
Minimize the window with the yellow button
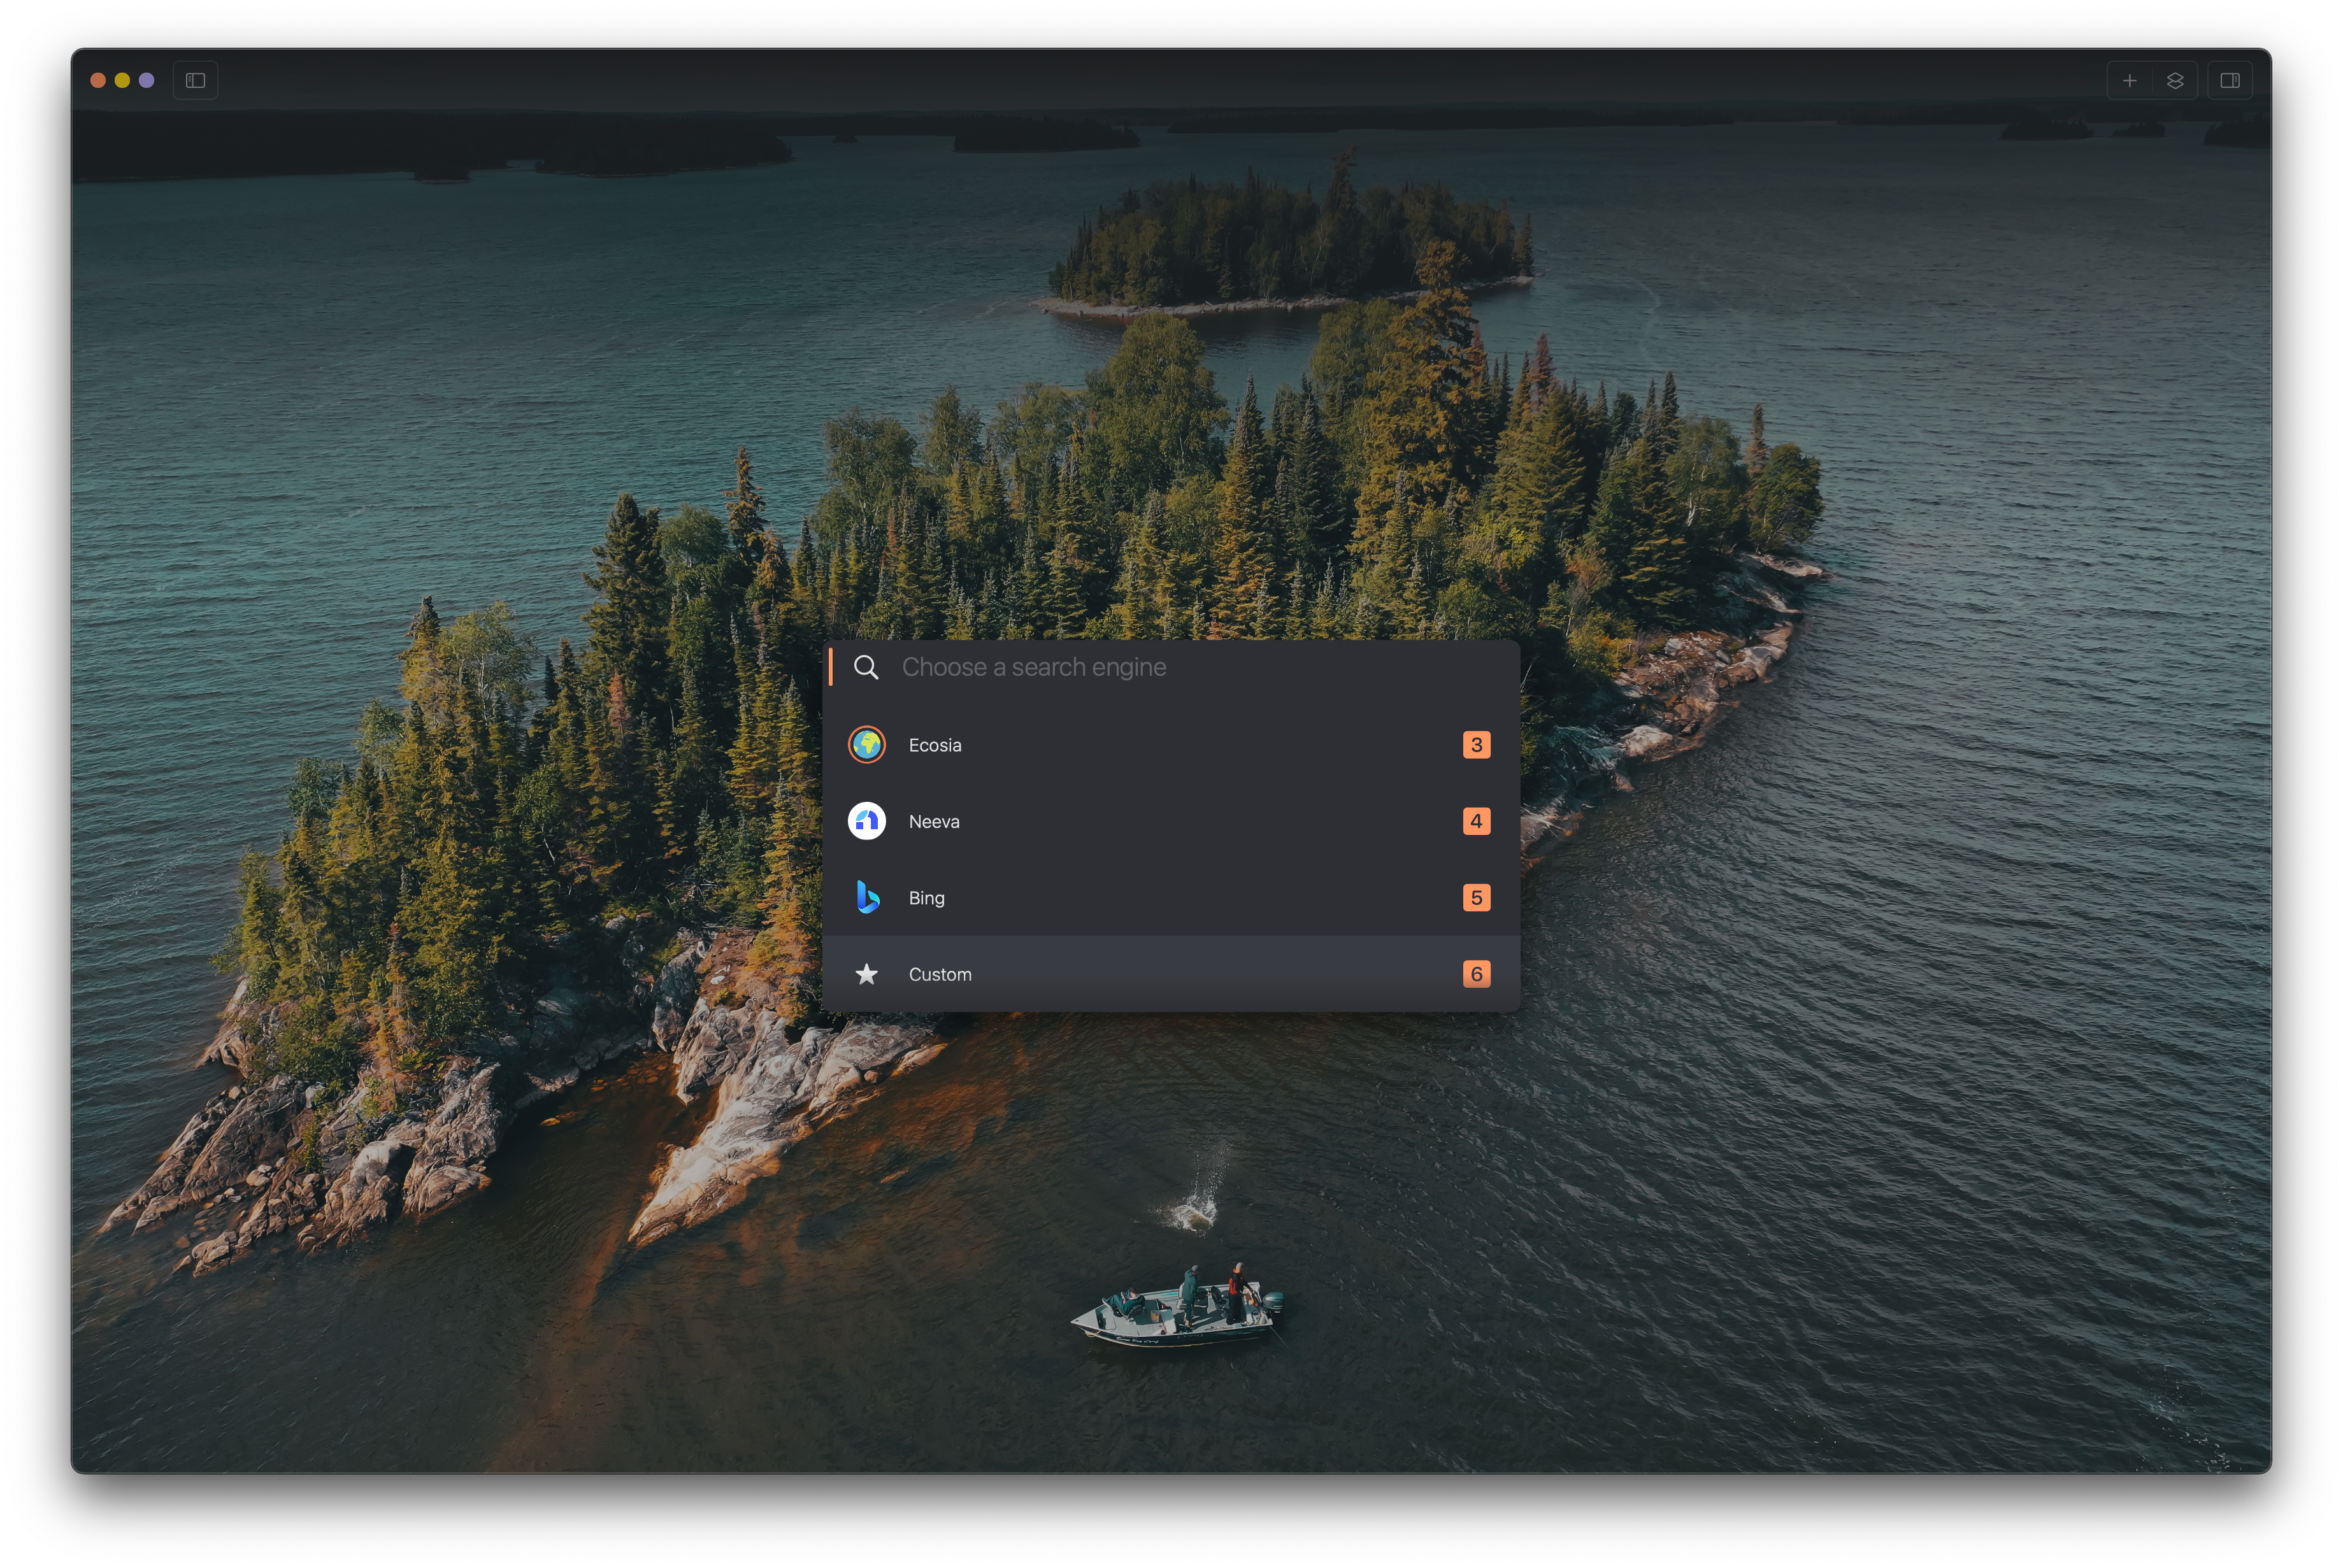point(122,80)
